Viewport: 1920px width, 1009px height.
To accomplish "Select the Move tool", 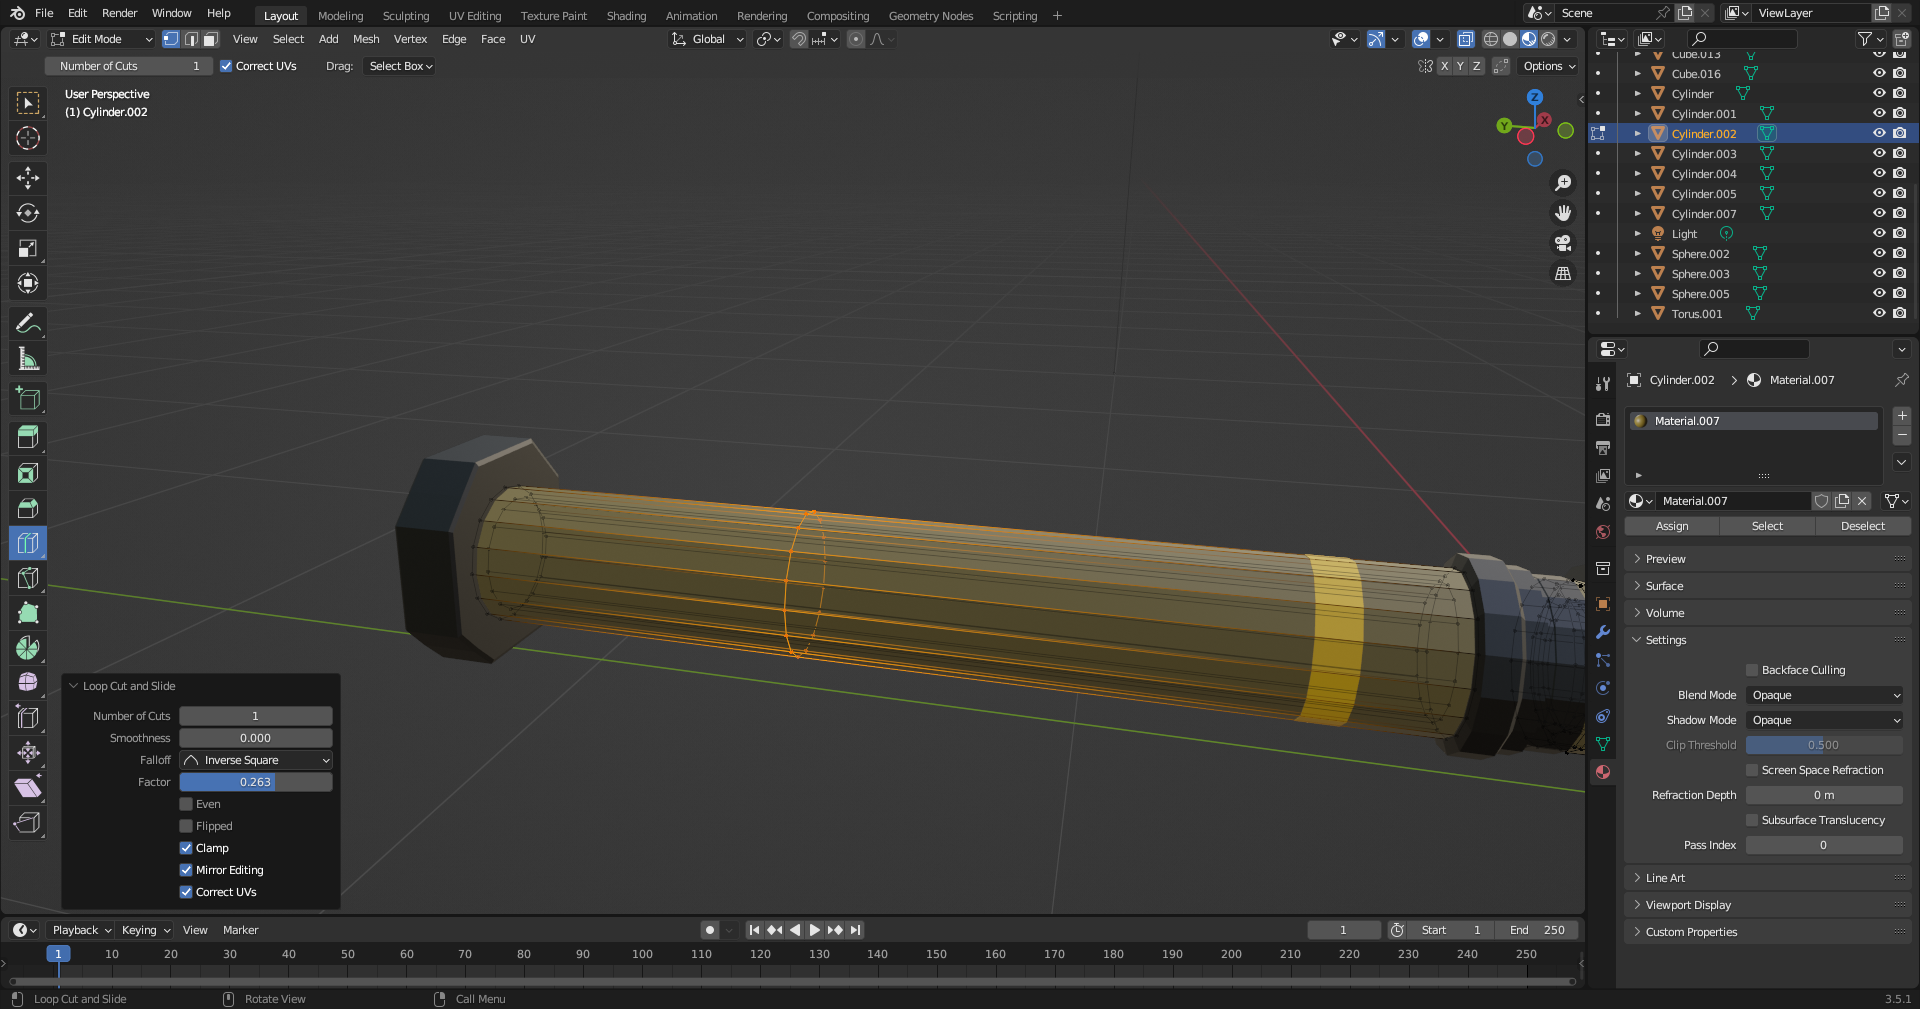I will pos(28,178).
